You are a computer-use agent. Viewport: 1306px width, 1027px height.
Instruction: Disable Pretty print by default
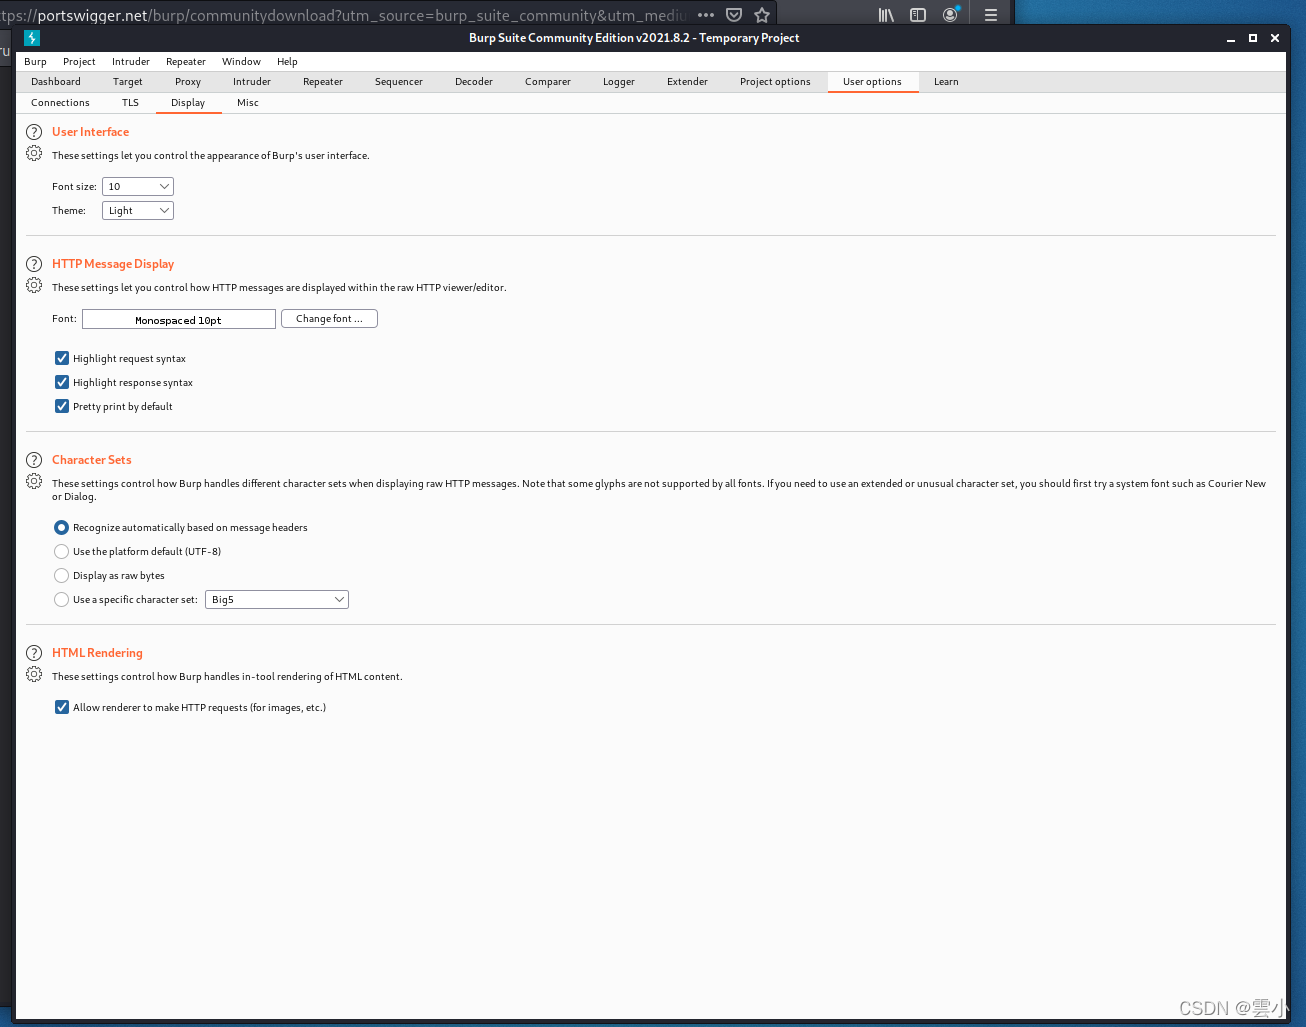(62, 406)
